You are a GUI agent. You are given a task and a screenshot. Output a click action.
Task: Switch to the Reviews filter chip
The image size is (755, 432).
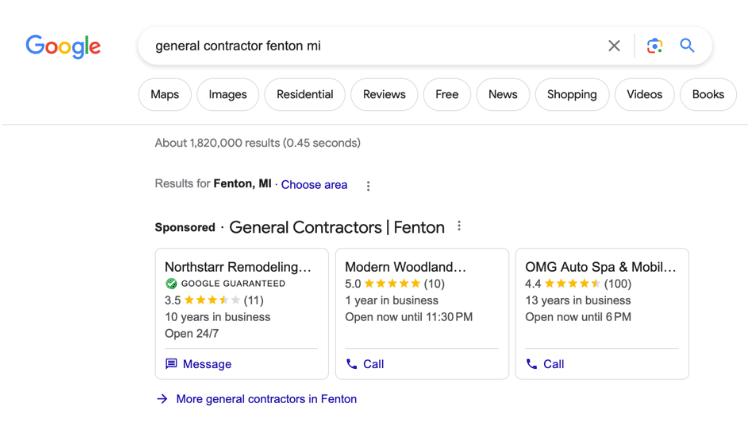point(384,95)
